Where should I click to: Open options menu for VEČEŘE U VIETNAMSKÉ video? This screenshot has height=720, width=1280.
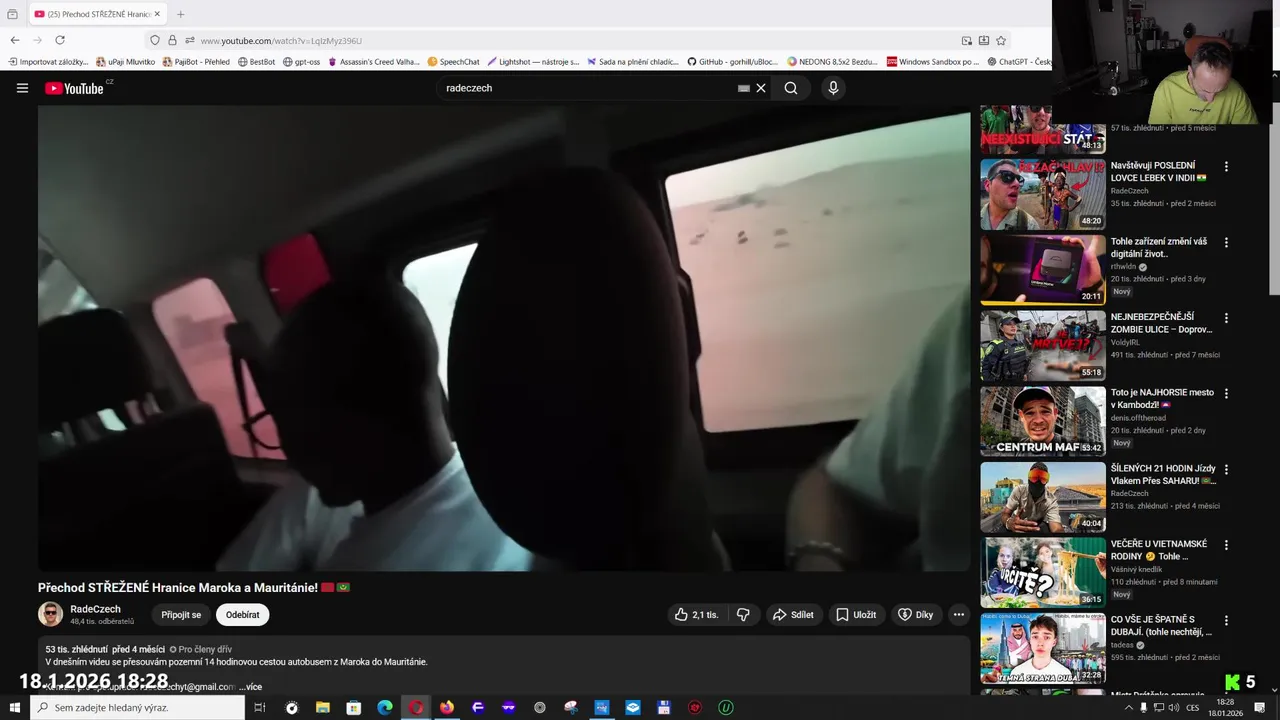[x=1226, y=545]
